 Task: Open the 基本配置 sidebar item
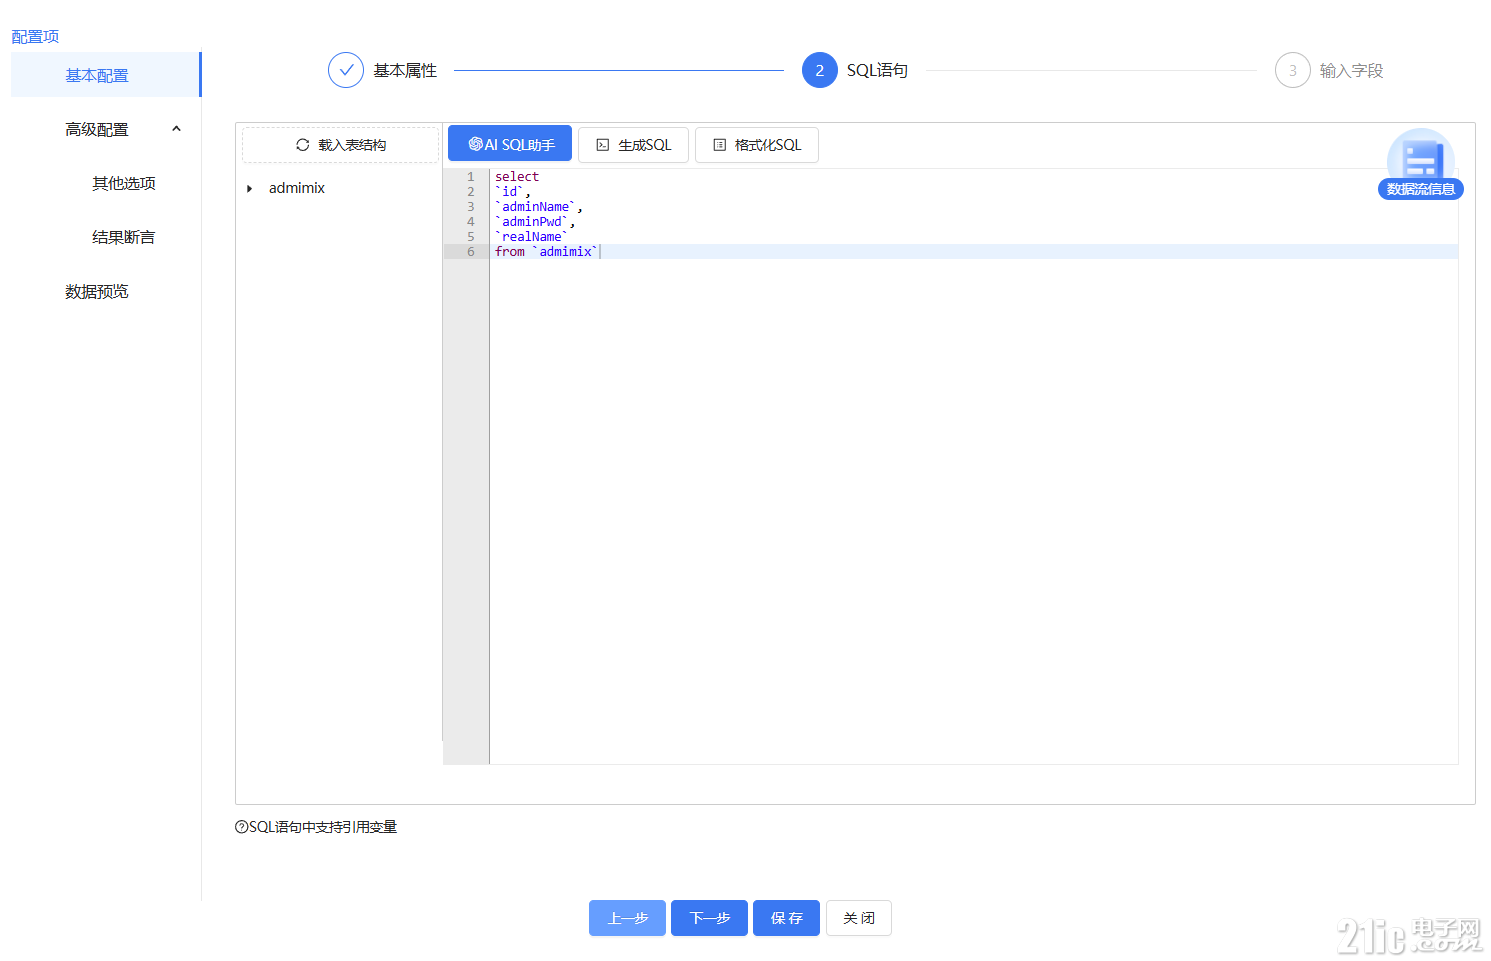pyautogui.click(x=105, y=75)
